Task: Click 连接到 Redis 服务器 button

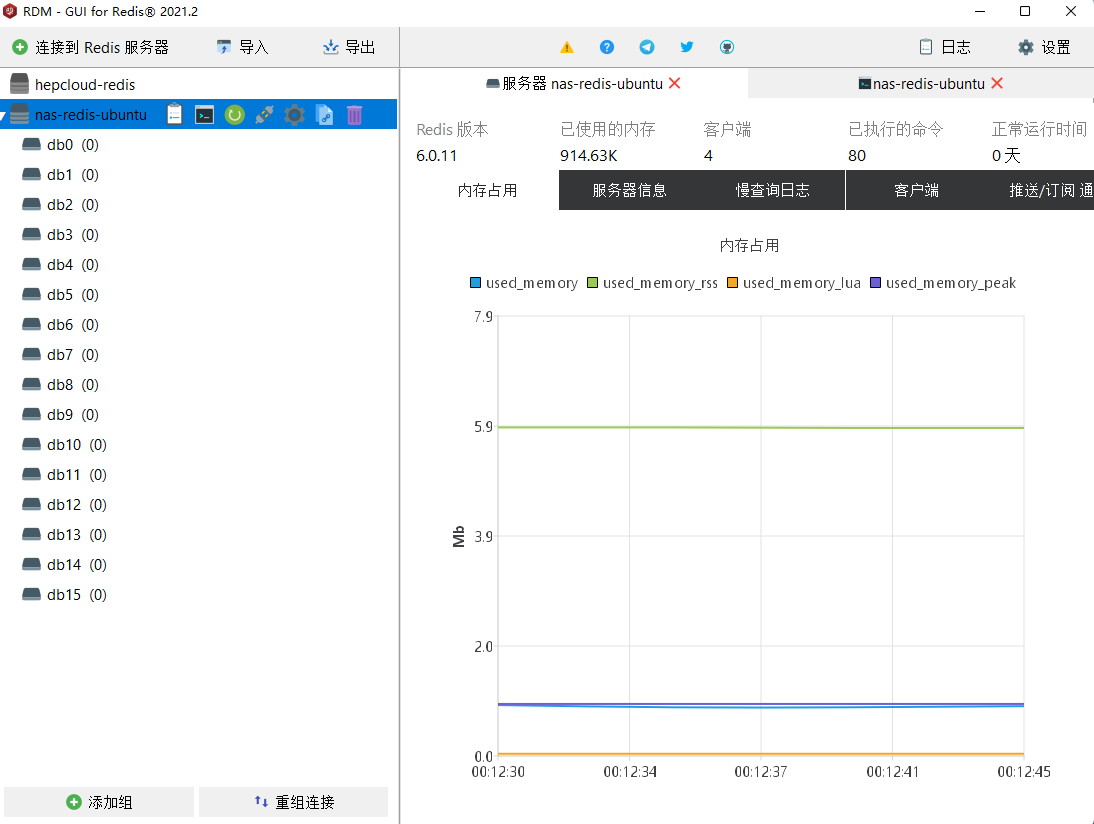Action: (x=90, y=47)
